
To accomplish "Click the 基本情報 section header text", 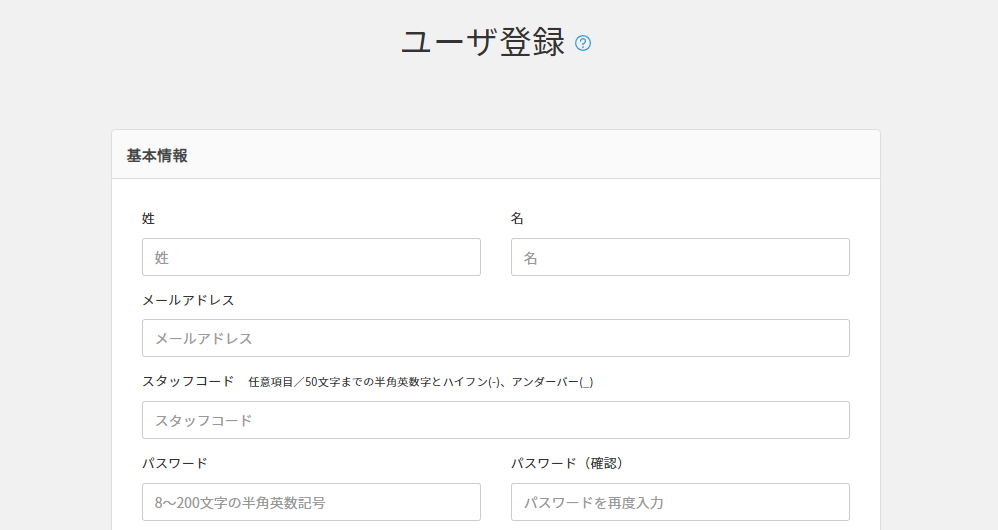I will coord(157,155).
